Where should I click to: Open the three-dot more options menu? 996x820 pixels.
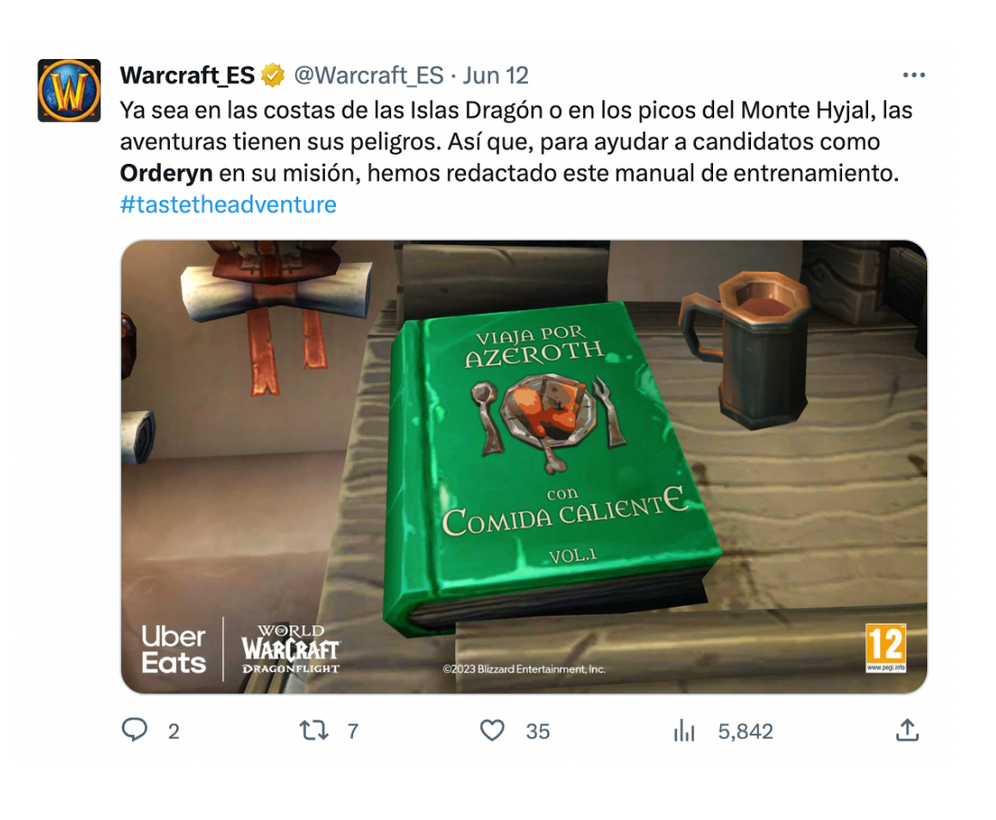(913, 75)
